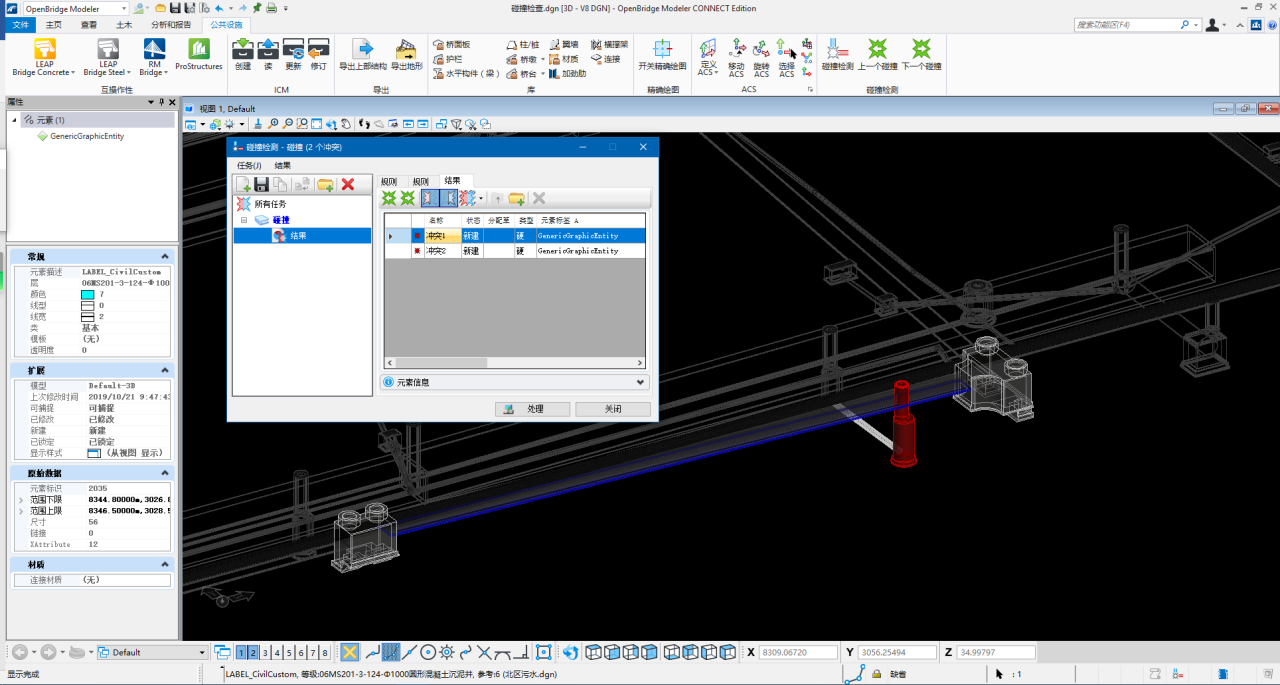The image size is (1280, 685).
Task: Open the LEAP Bridge Concrete tool
Action: 43,58
